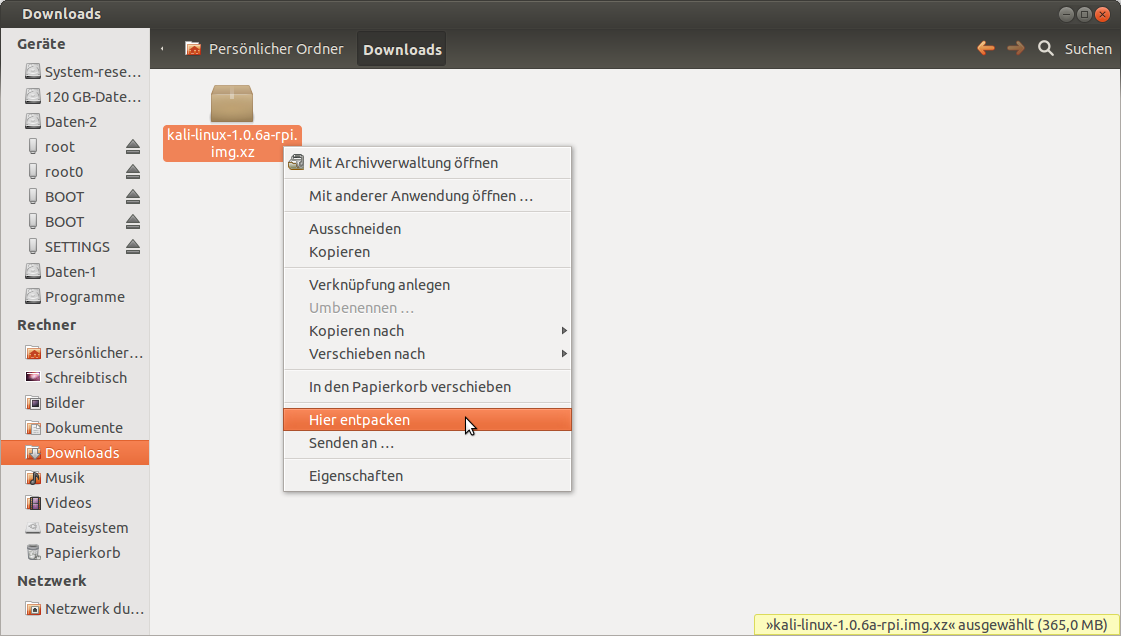Eject the SETTINGS volume
Viewport: 1121px width, 636px height.
click(x=133, y=247)
